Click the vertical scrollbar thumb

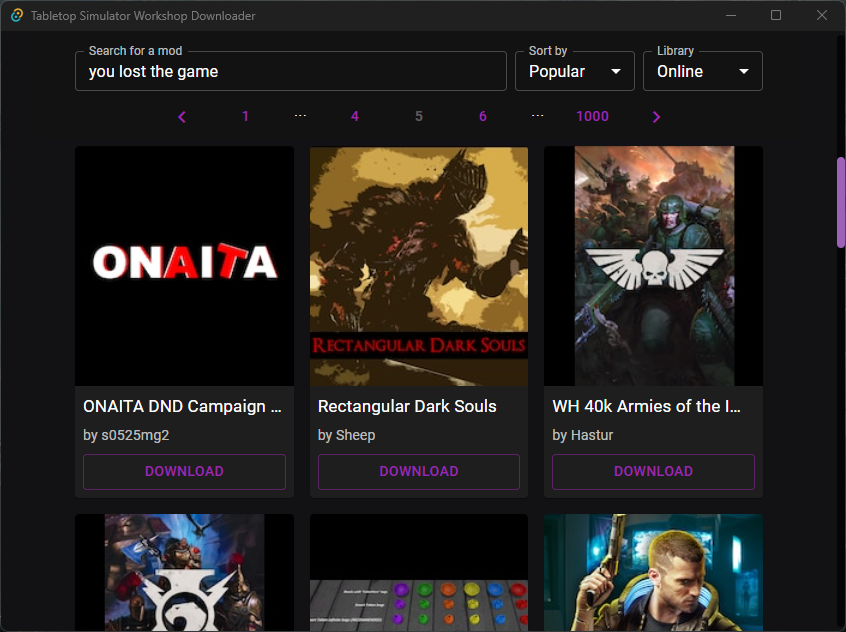(x=841, y=202)
